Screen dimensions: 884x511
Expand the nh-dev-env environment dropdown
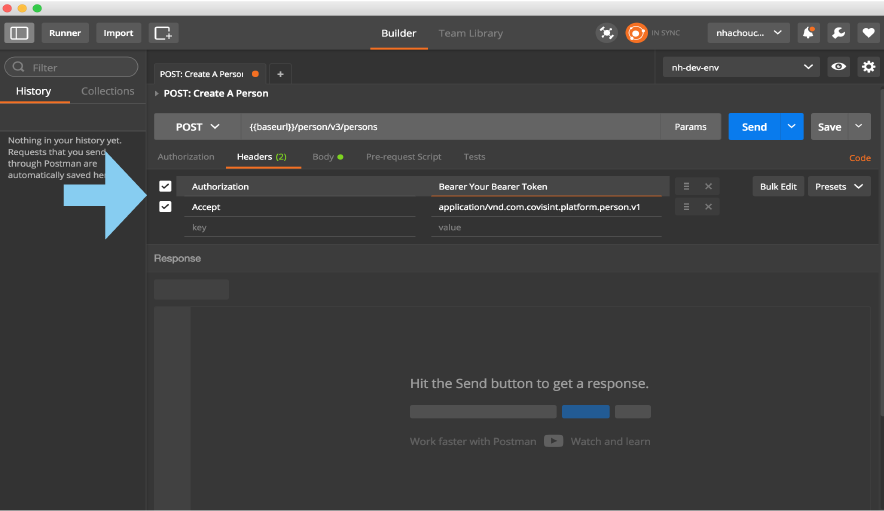[741, 67]
